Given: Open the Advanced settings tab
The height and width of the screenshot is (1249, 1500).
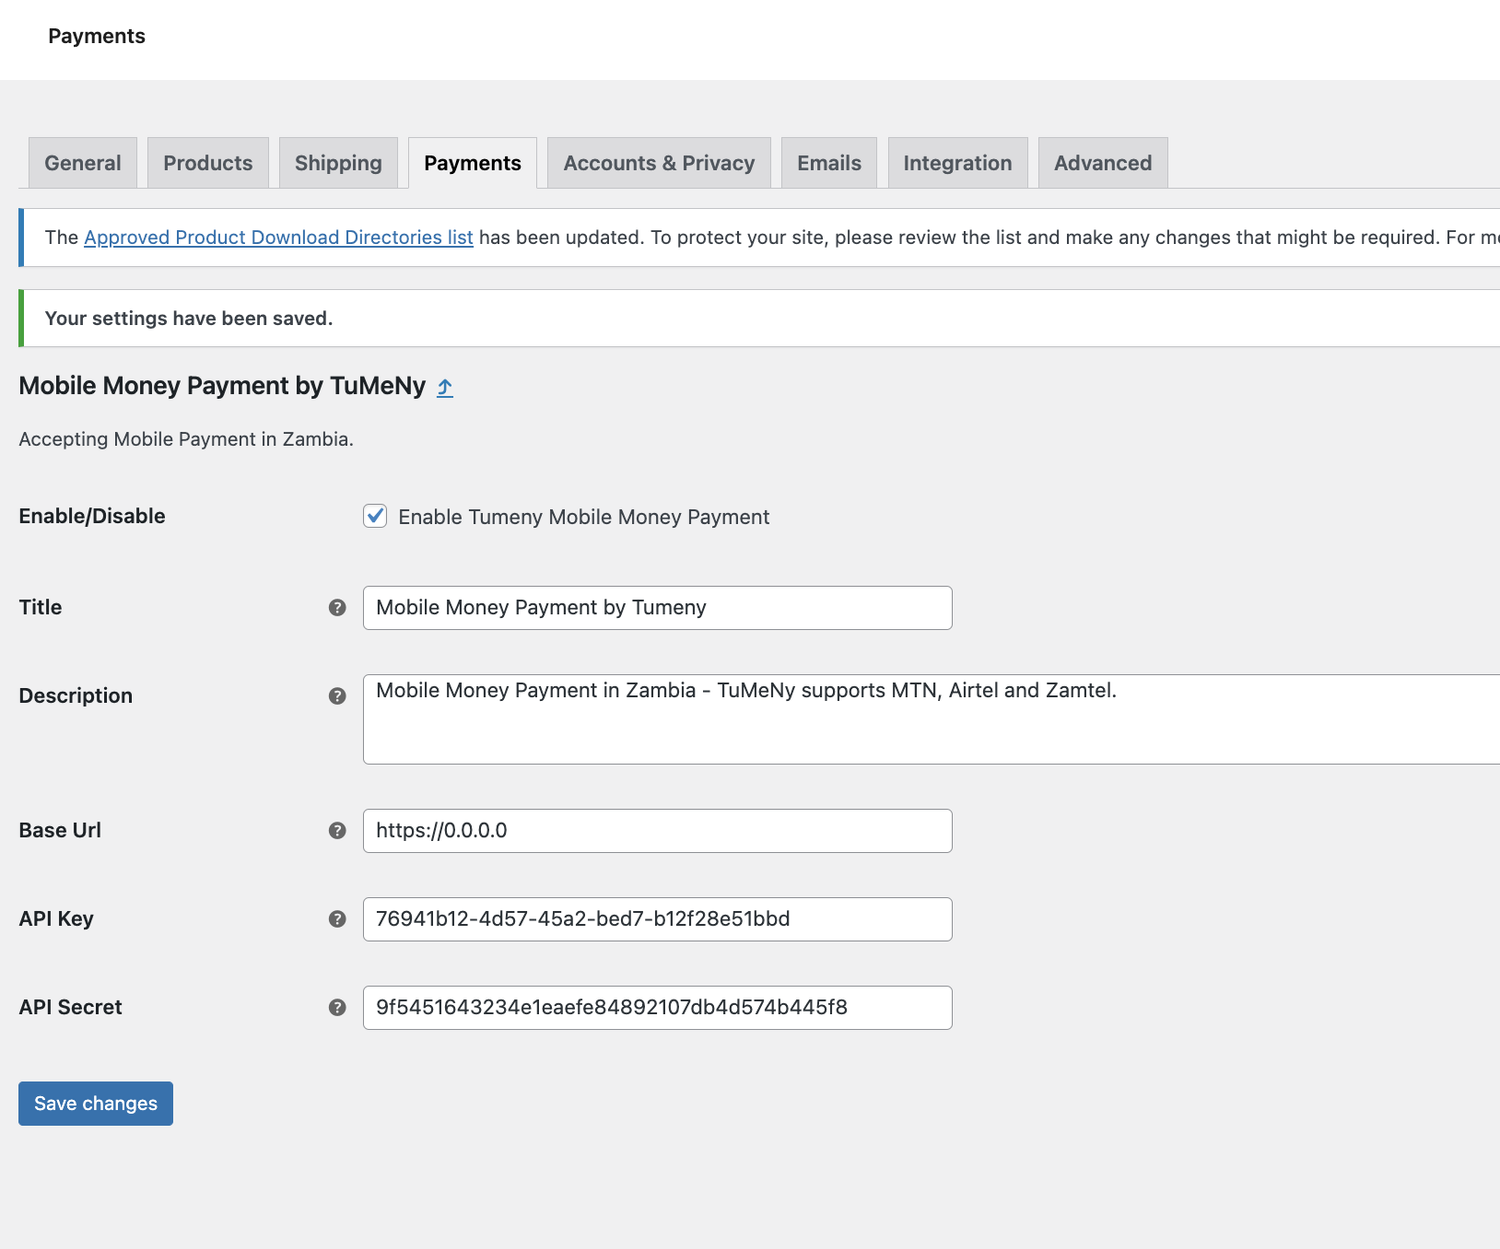Looking at the screenshot, I should (x=1103, y=163).
